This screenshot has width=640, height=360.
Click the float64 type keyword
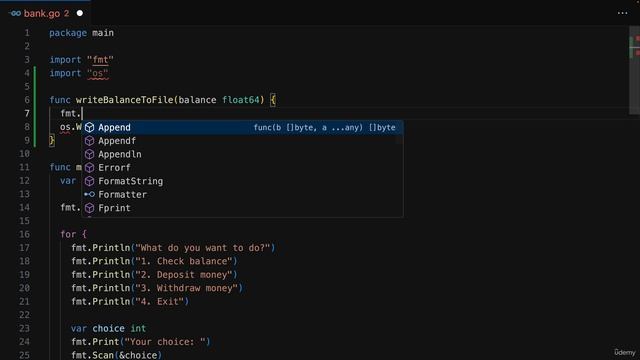click(x=241, y=100)
